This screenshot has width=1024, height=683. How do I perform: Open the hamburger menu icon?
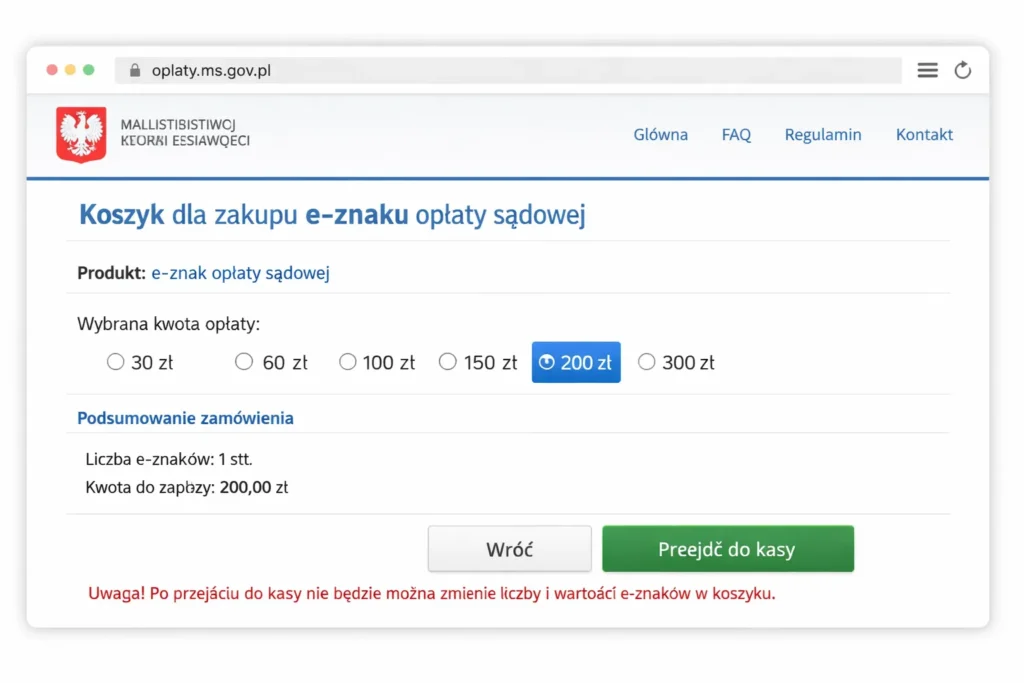click(926, 70)
